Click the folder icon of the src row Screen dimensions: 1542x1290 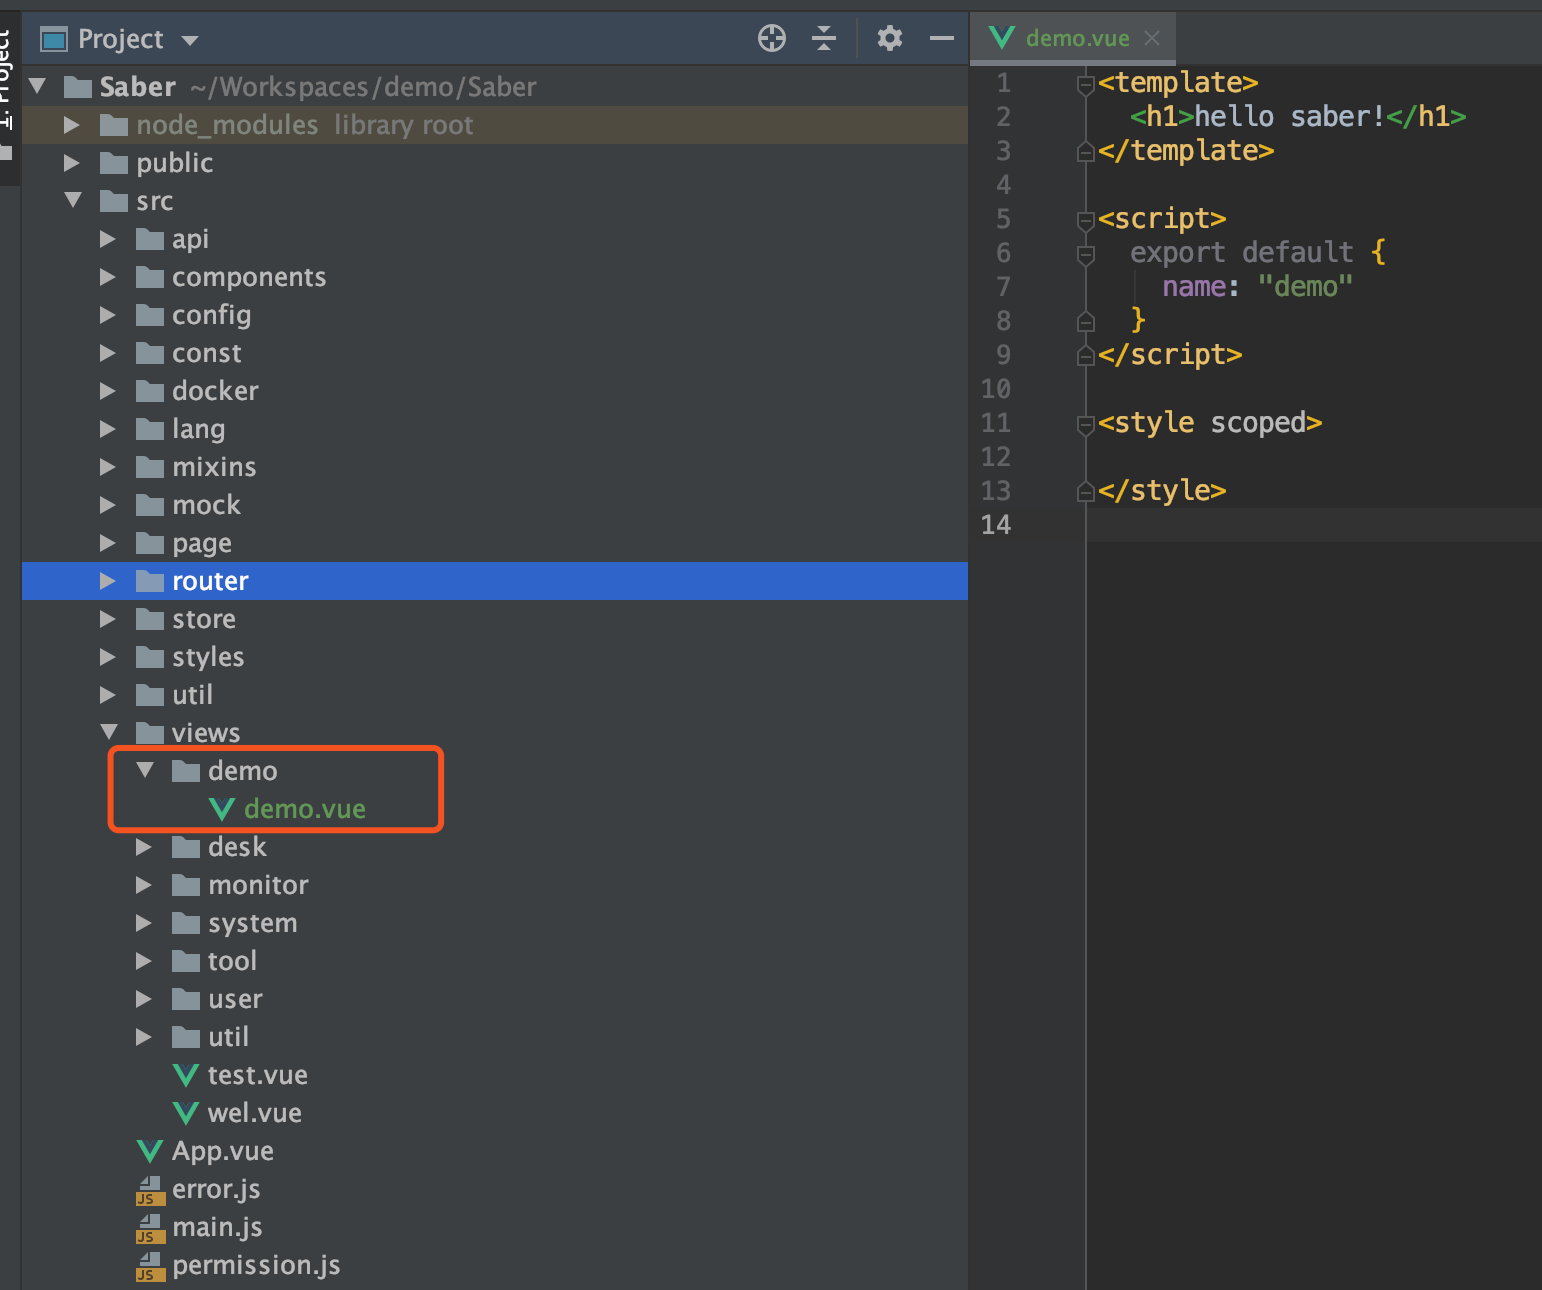[114, 201]
